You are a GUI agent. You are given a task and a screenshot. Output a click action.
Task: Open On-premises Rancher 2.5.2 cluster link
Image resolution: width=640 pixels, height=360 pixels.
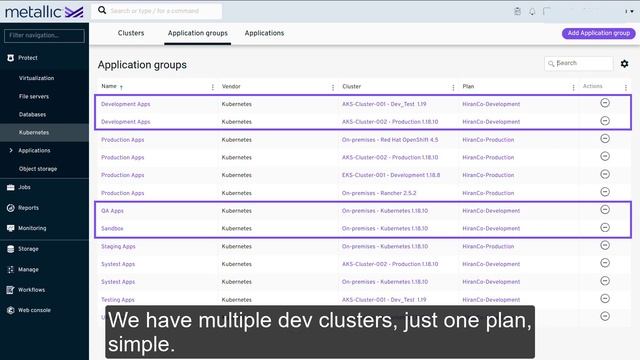pos(379,193)
